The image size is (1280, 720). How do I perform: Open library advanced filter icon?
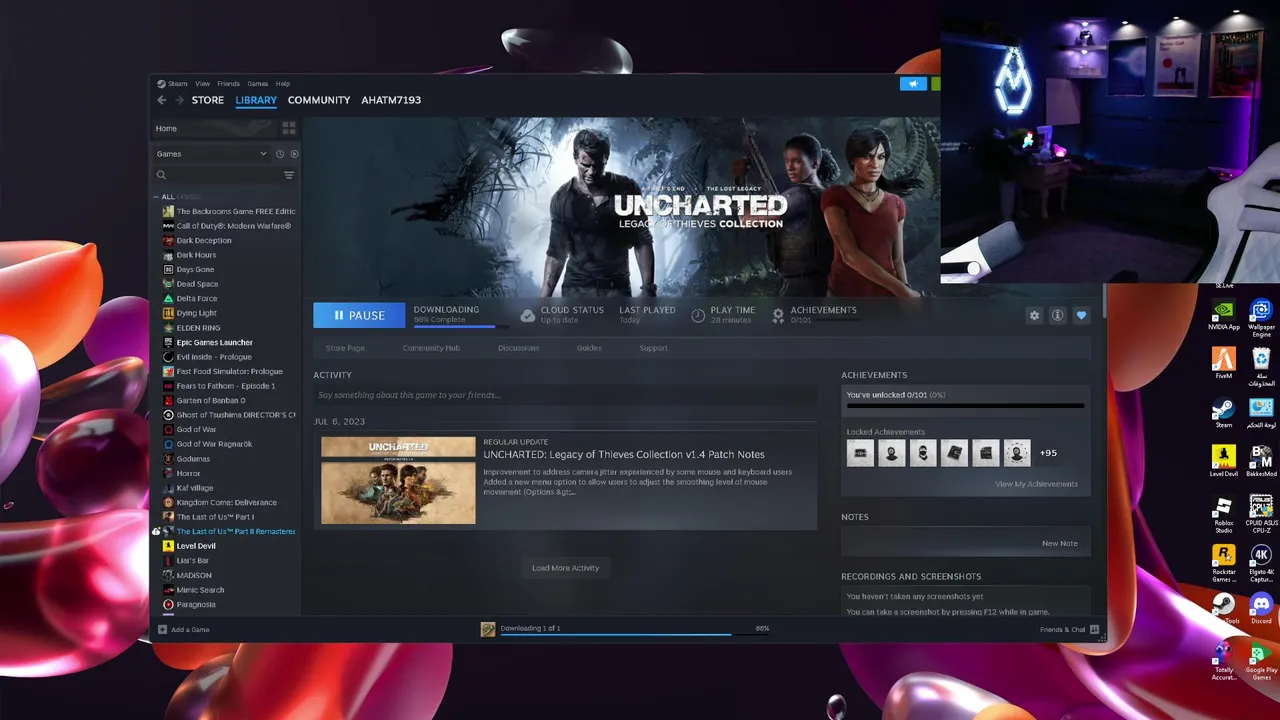(289, 175)
